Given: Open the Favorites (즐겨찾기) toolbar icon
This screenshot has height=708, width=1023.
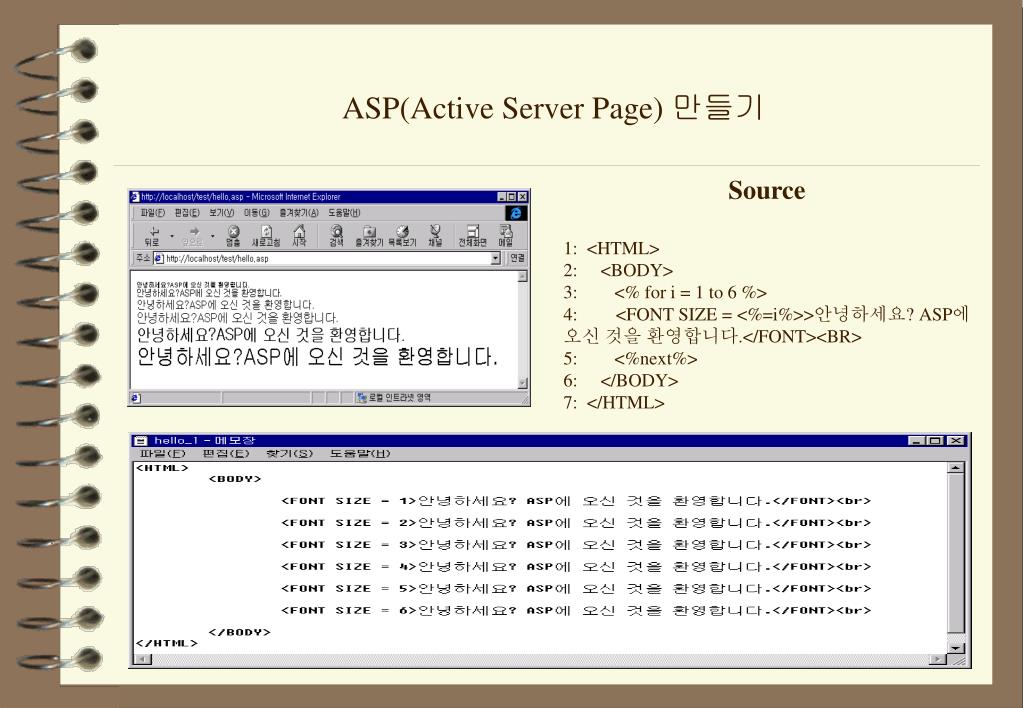Looking at the screenshot, I should pos(369,236).
